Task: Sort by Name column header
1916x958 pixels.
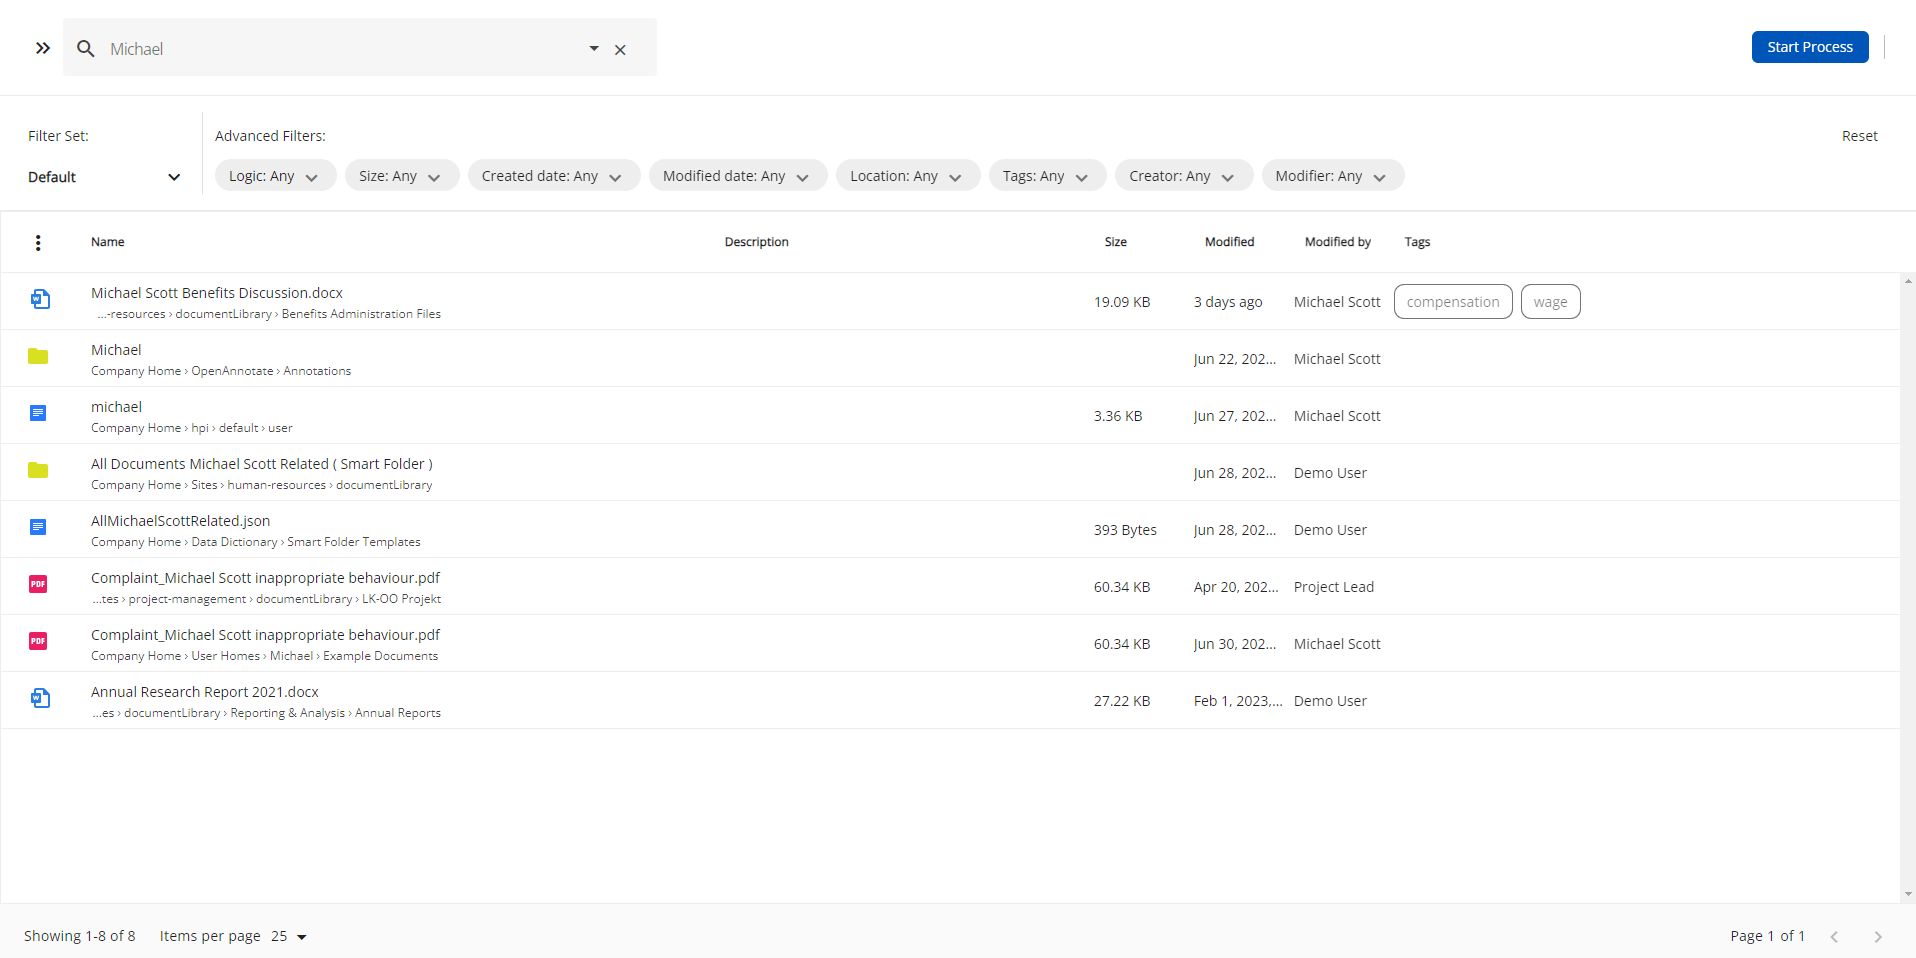Action: pos(108,242)
